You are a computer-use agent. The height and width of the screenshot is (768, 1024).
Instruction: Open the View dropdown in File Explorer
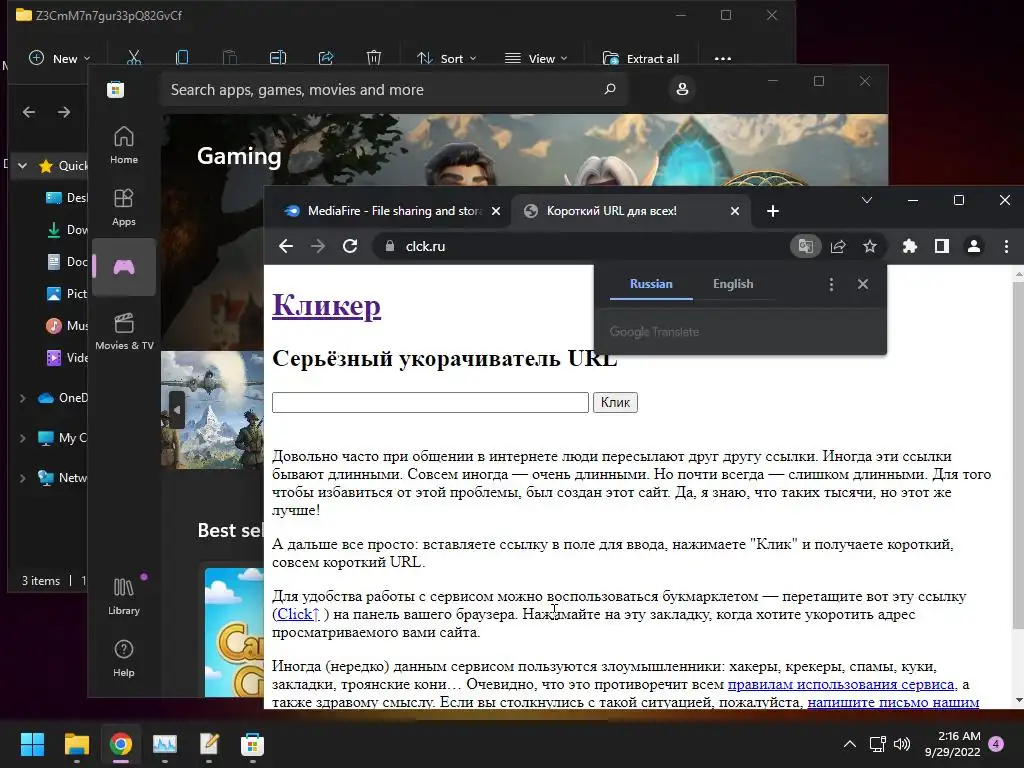(536, 58)
